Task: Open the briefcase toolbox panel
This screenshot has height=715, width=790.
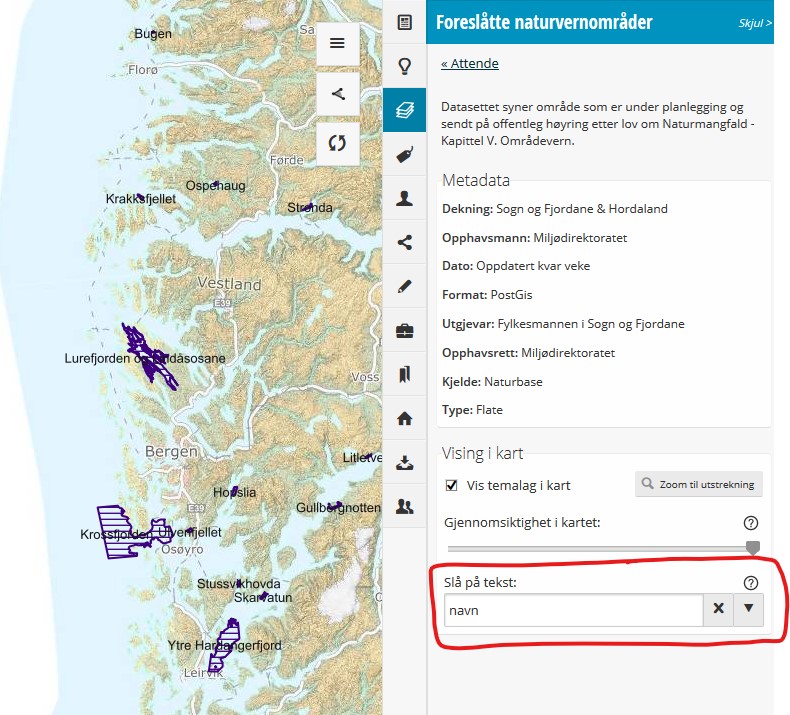Action: 404,330
